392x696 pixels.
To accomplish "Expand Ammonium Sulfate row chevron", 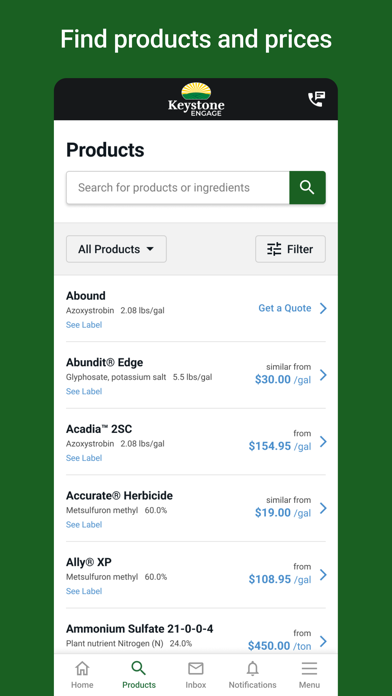I will click(x=323, y=641).
